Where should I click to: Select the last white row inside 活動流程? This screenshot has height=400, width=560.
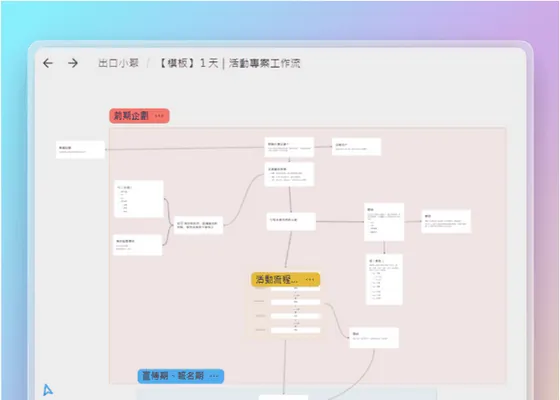click(x=295, y=330)
